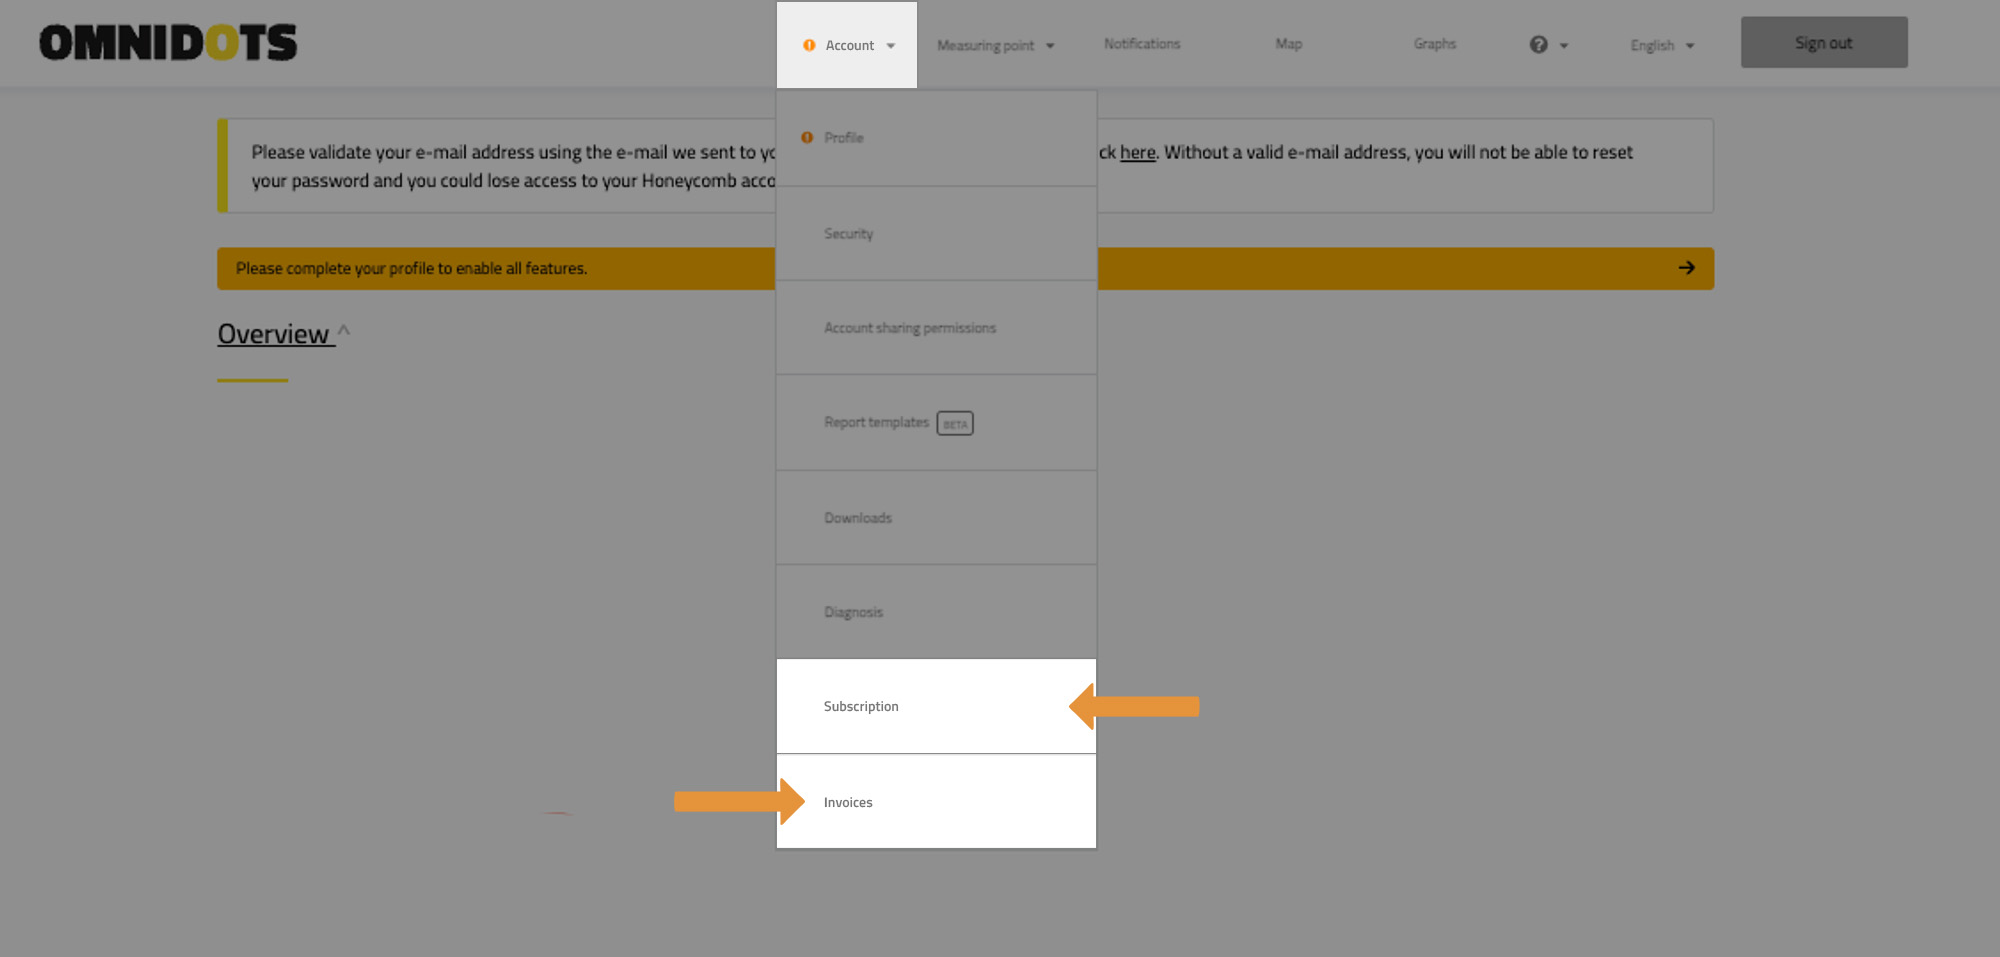This screenshot has width=2000, height=957.
Task: Click the BETA badge next to Report templates
Action: 955,424
